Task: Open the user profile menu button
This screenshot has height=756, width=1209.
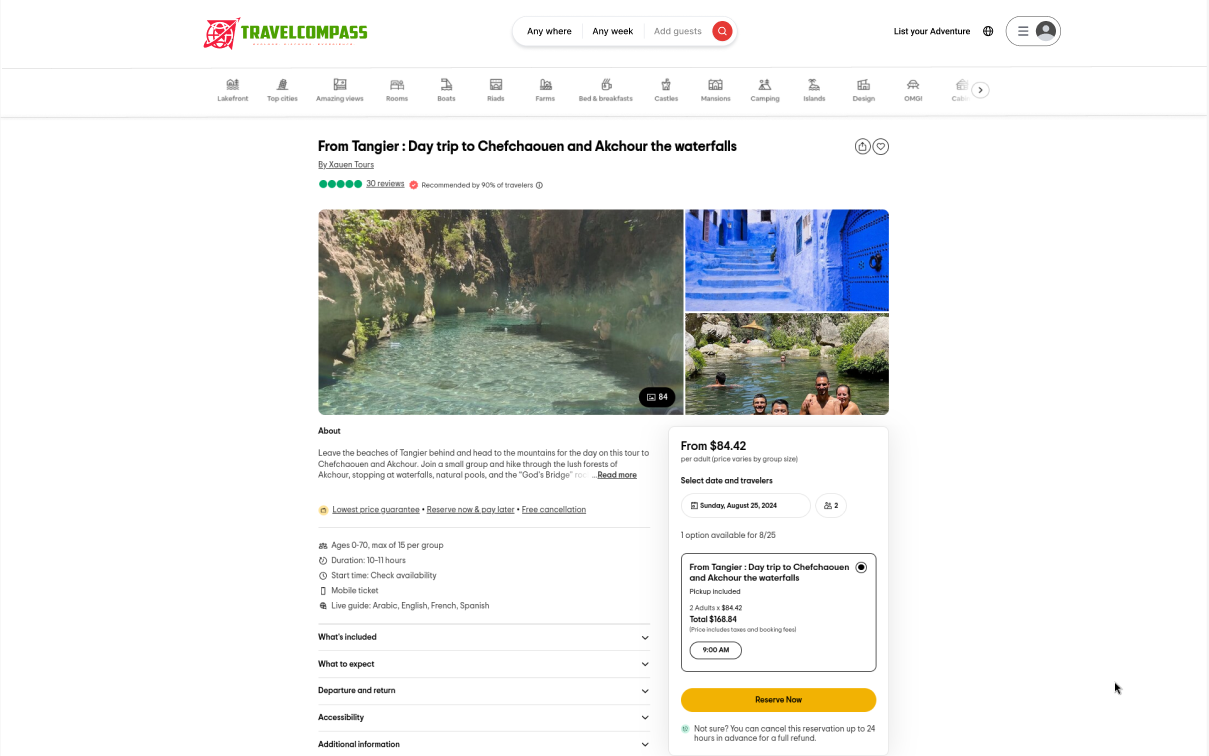Action: [x=1033, y=31]
